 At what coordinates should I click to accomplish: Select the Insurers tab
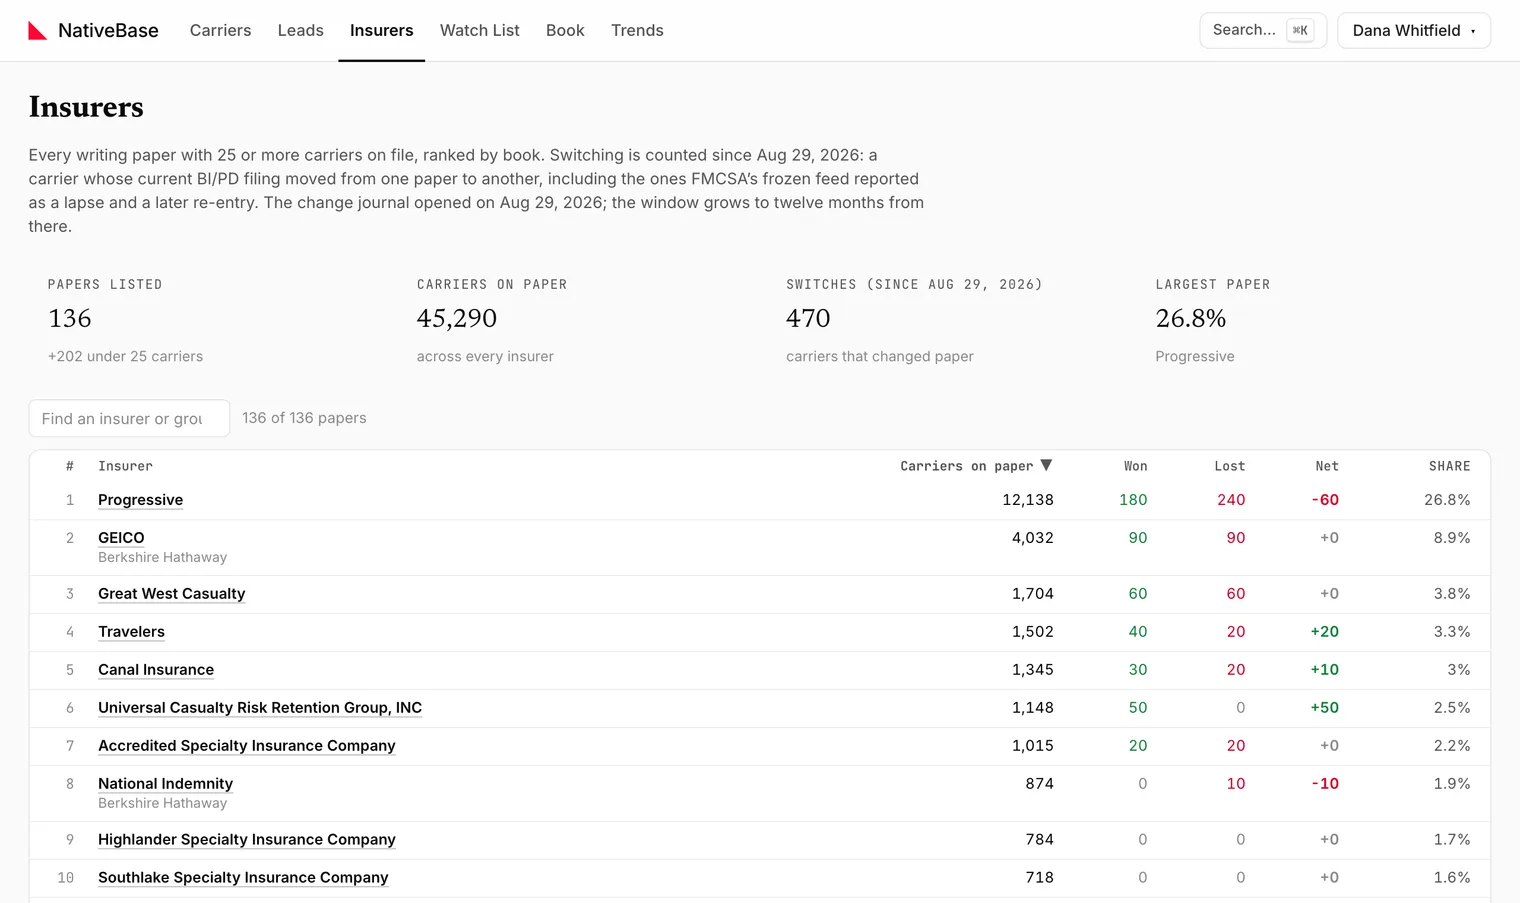[x=382, y=30]
